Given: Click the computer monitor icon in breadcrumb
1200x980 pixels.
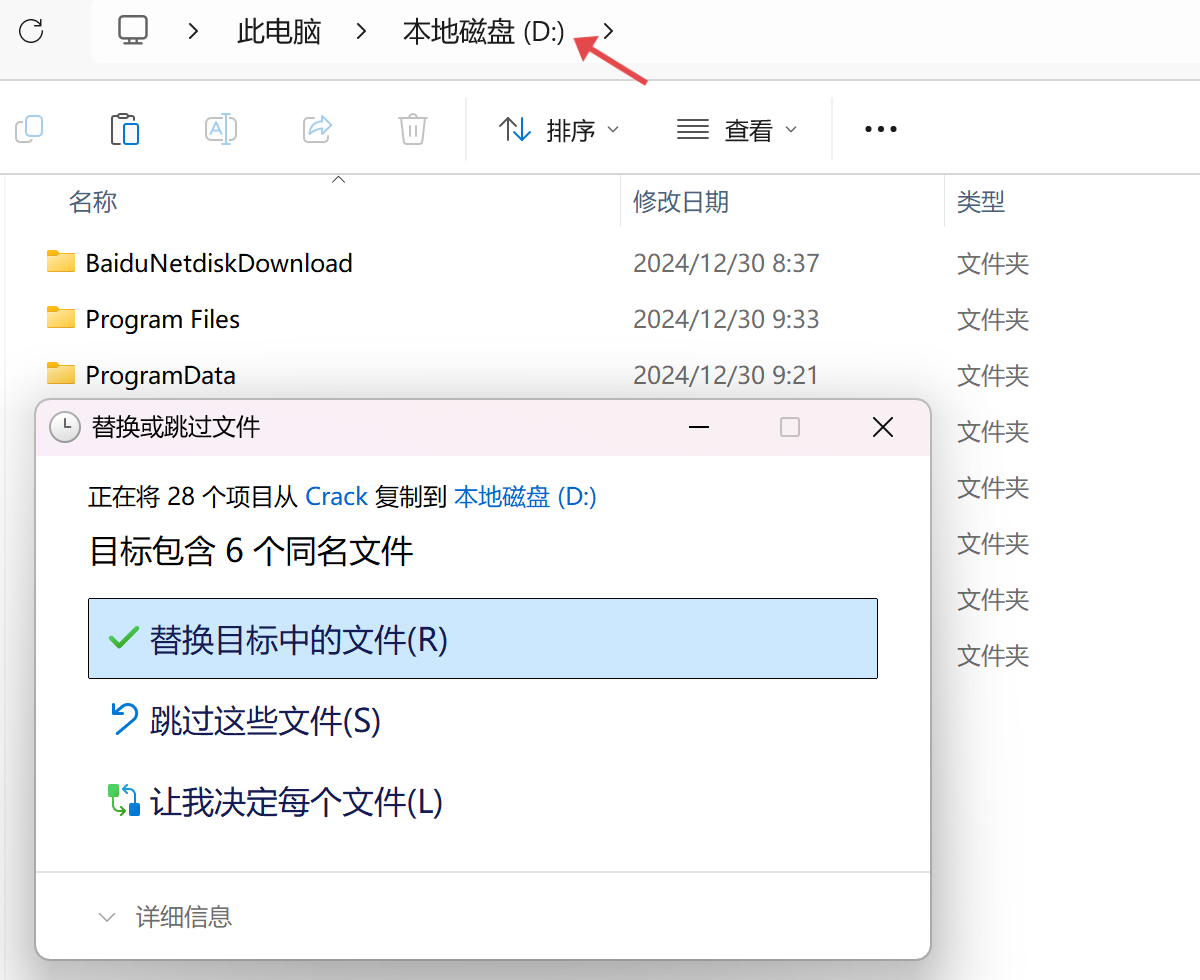Looking at the screenshot, I should point(132,31).
